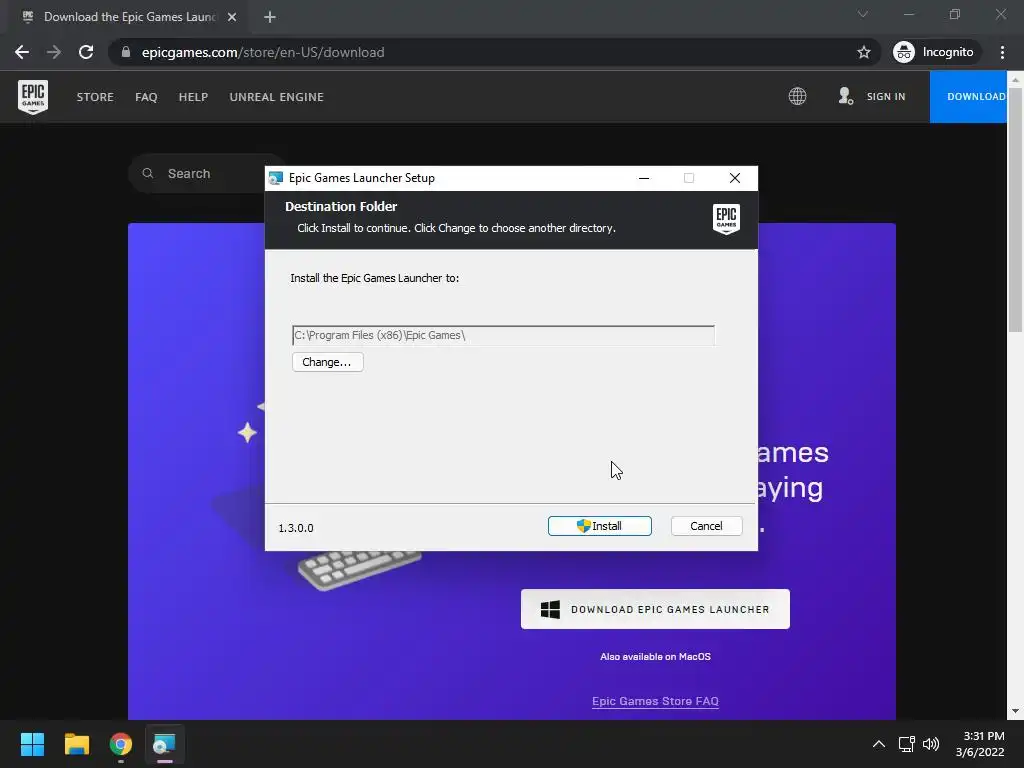Click the destination folder path field

tap(503, 335)
